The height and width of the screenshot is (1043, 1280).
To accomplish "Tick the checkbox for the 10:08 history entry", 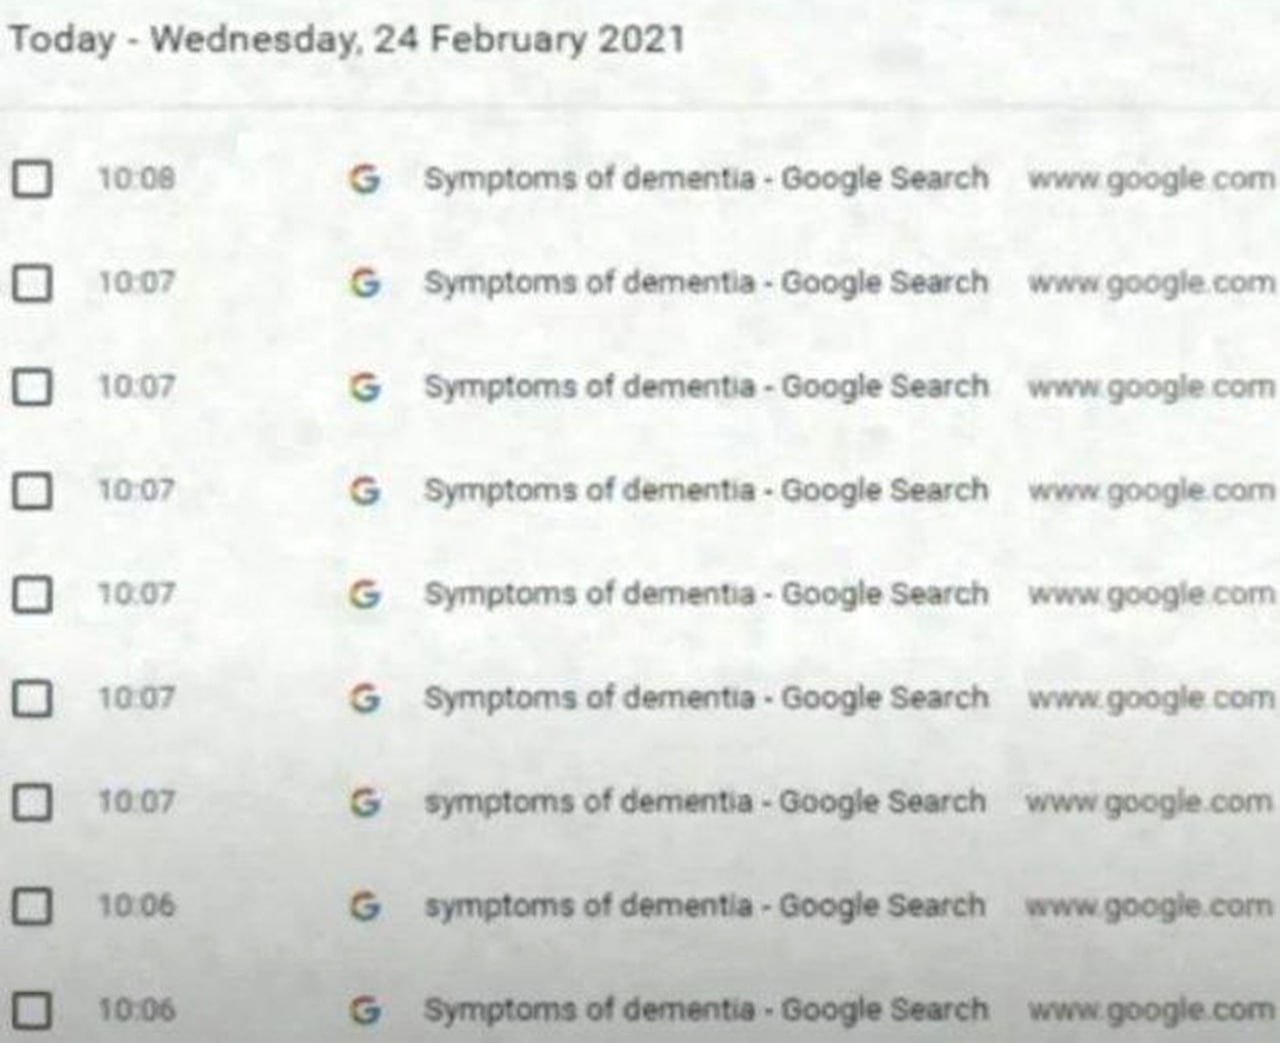I will pyautogui.click(x=32, y=179).
